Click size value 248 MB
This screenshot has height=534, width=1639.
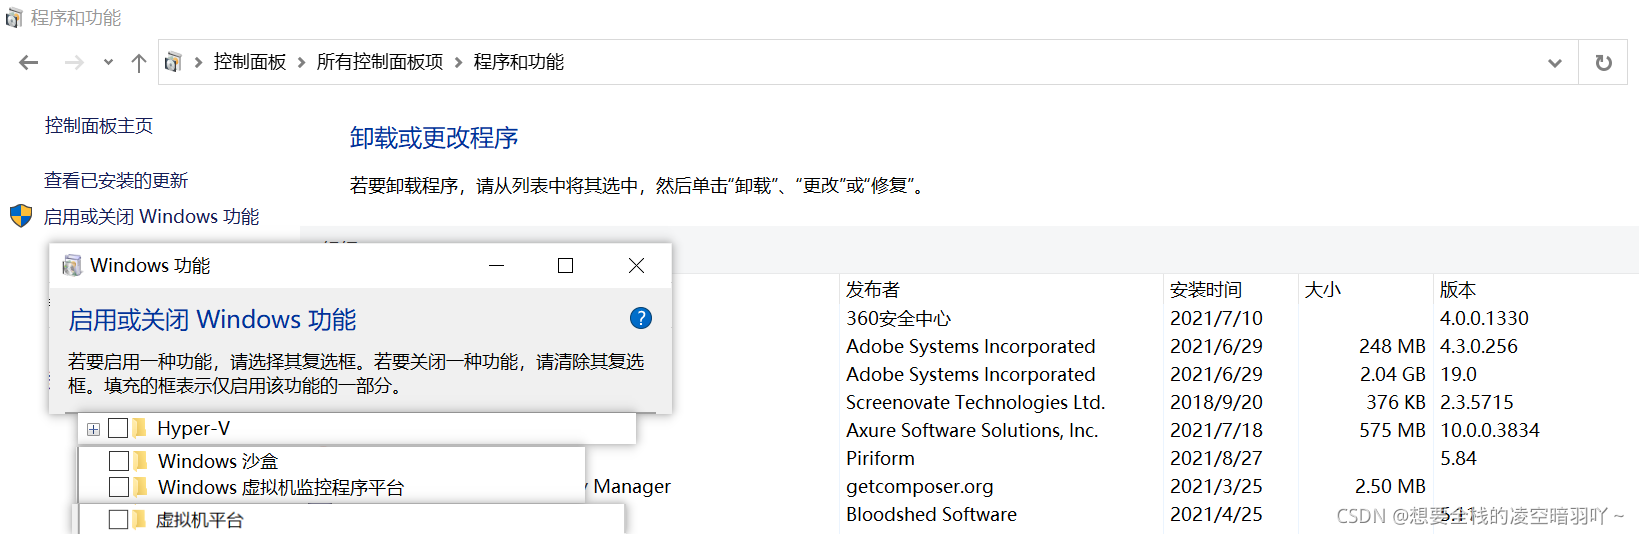click(x=1393, y=346)
